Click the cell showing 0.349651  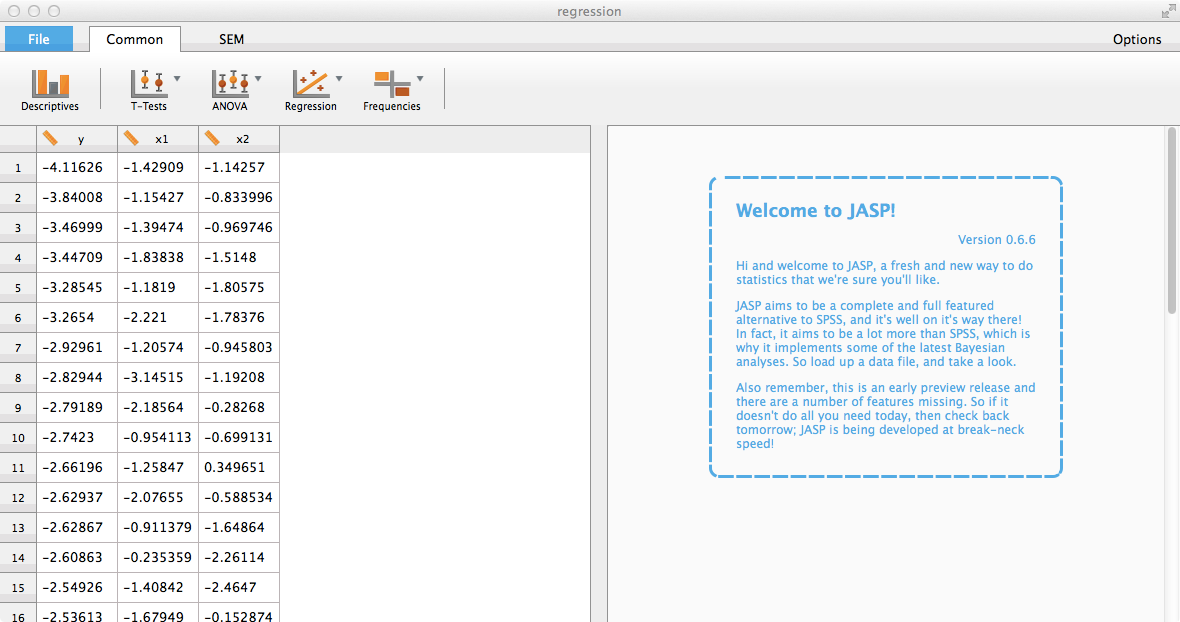(239, 468)
